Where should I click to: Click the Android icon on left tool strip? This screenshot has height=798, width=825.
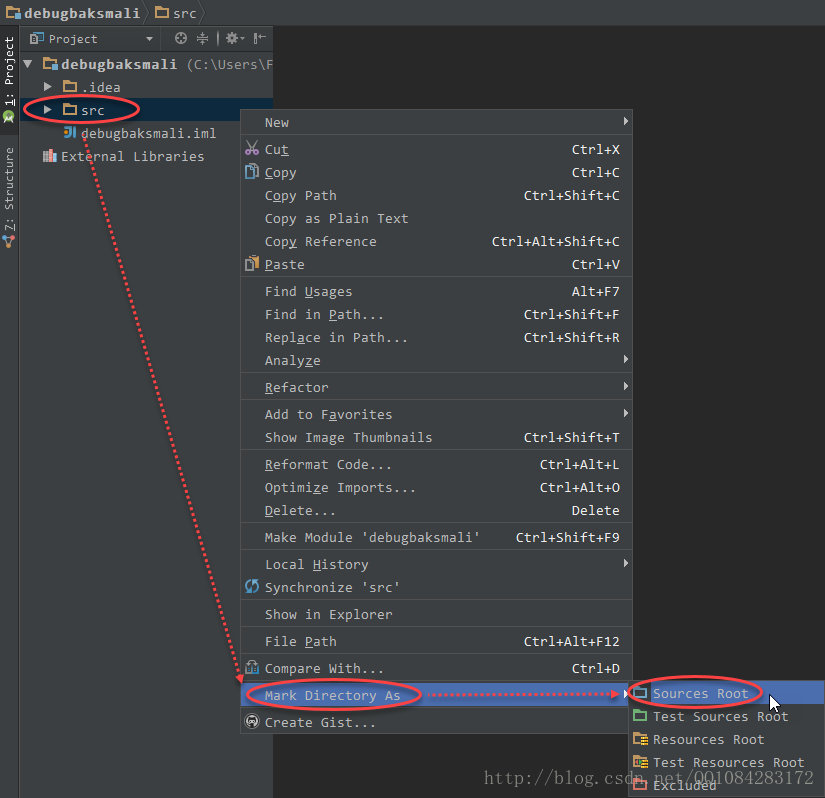click(x=8, y=116)
